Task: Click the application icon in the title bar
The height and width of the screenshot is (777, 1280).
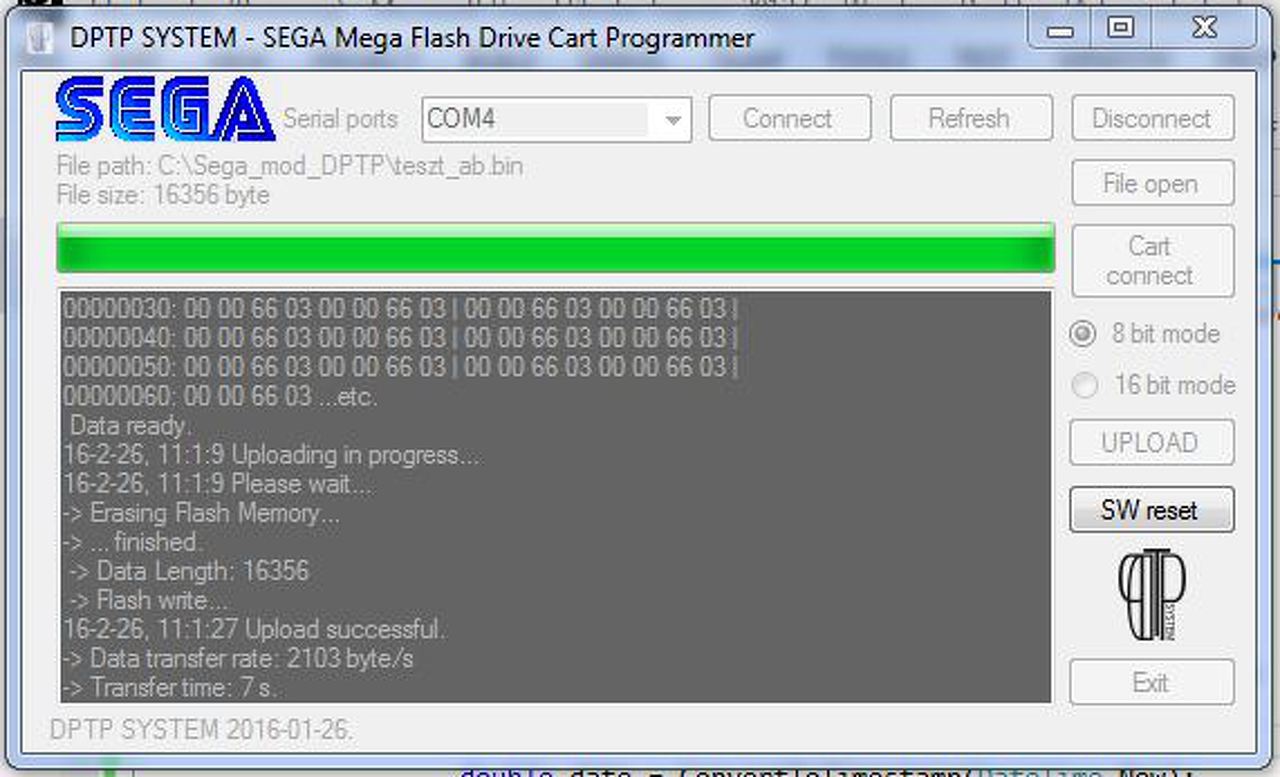Action: click(38, 39)
